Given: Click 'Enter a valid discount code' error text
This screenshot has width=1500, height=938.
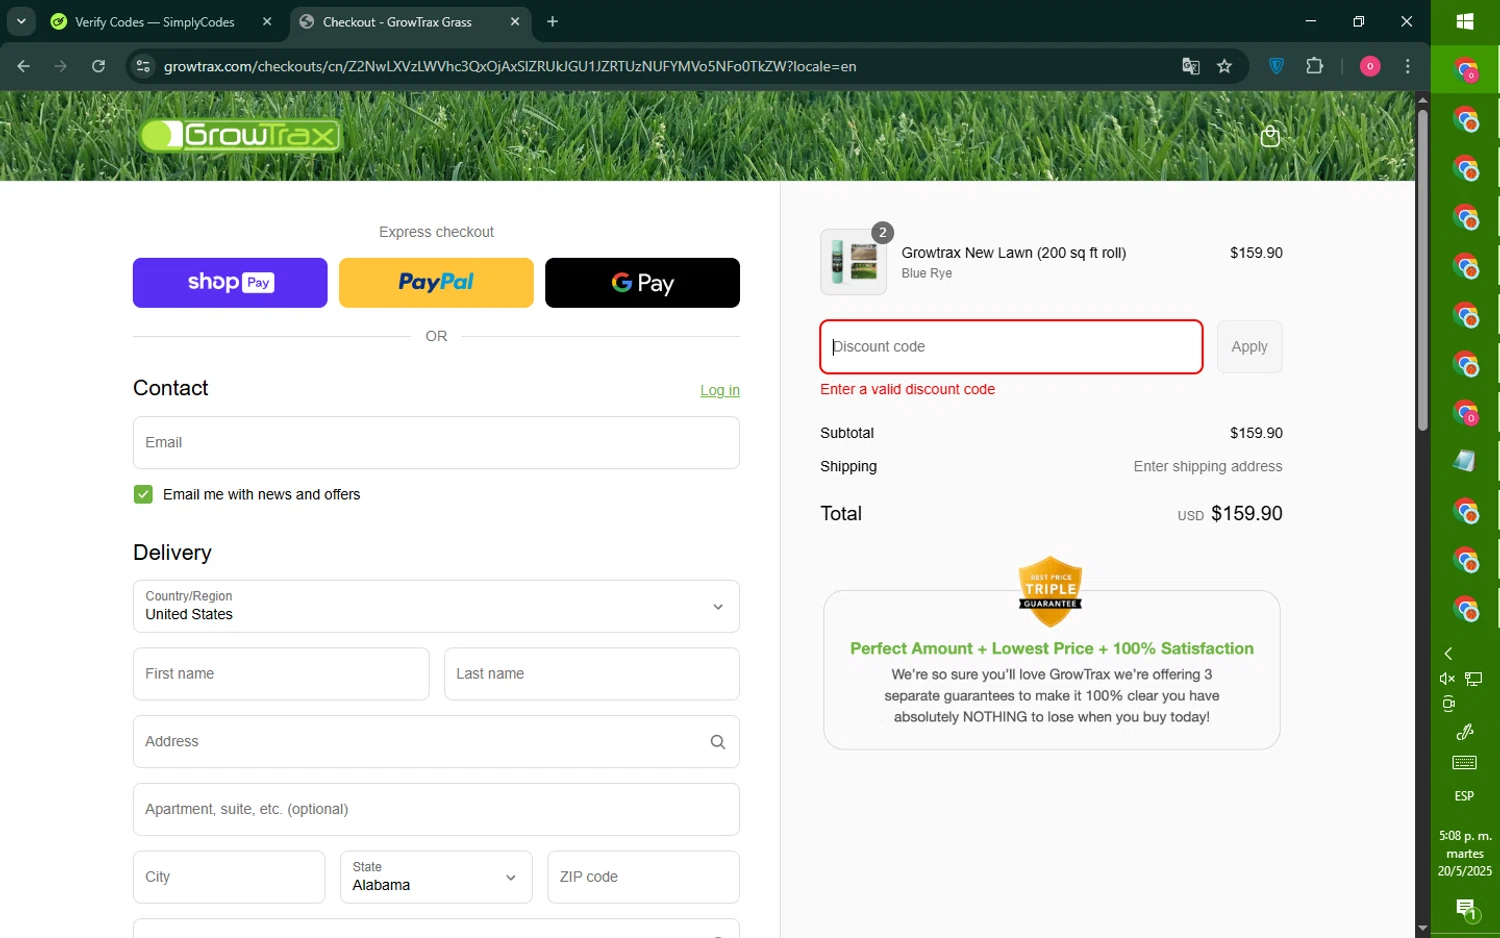Looking at the screenshot, I should point(907,389).
